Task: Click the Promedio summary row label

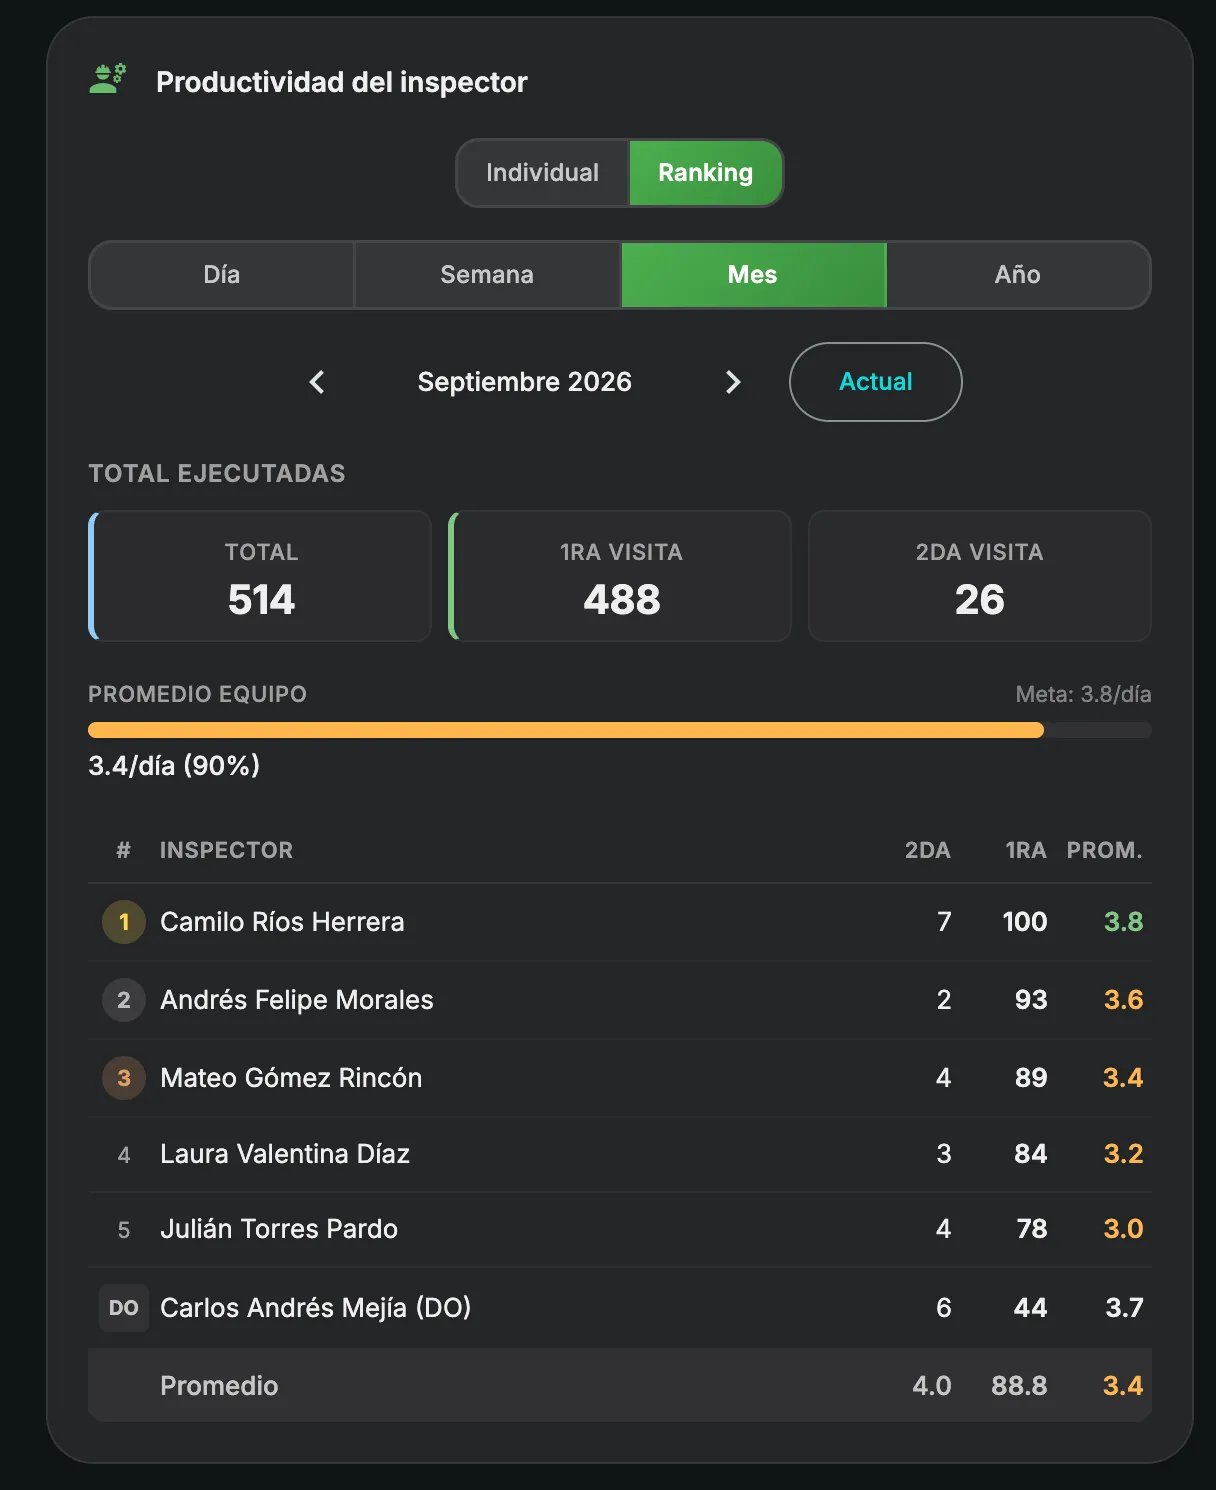Action: click(x=219, y=1386)
